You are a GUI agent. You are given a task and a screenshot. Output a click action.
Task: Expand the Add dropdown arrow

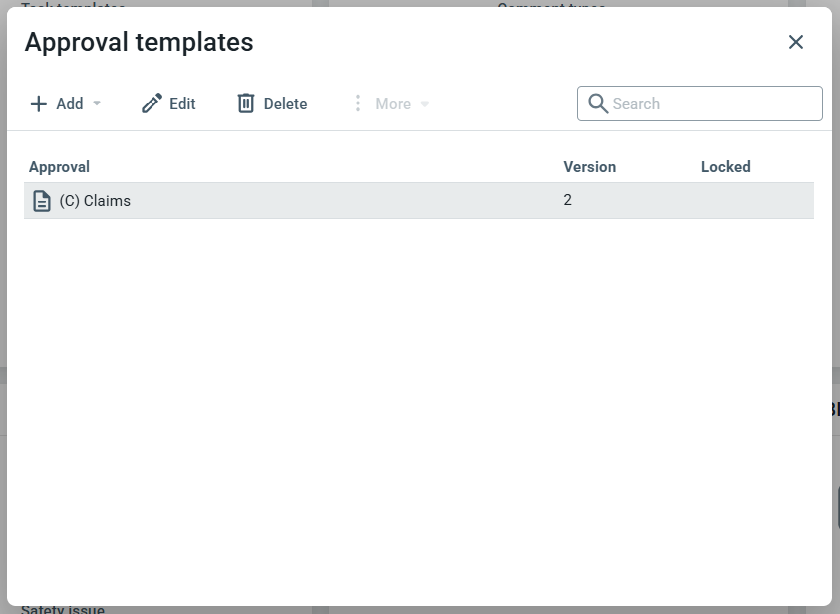click(97, 104)
